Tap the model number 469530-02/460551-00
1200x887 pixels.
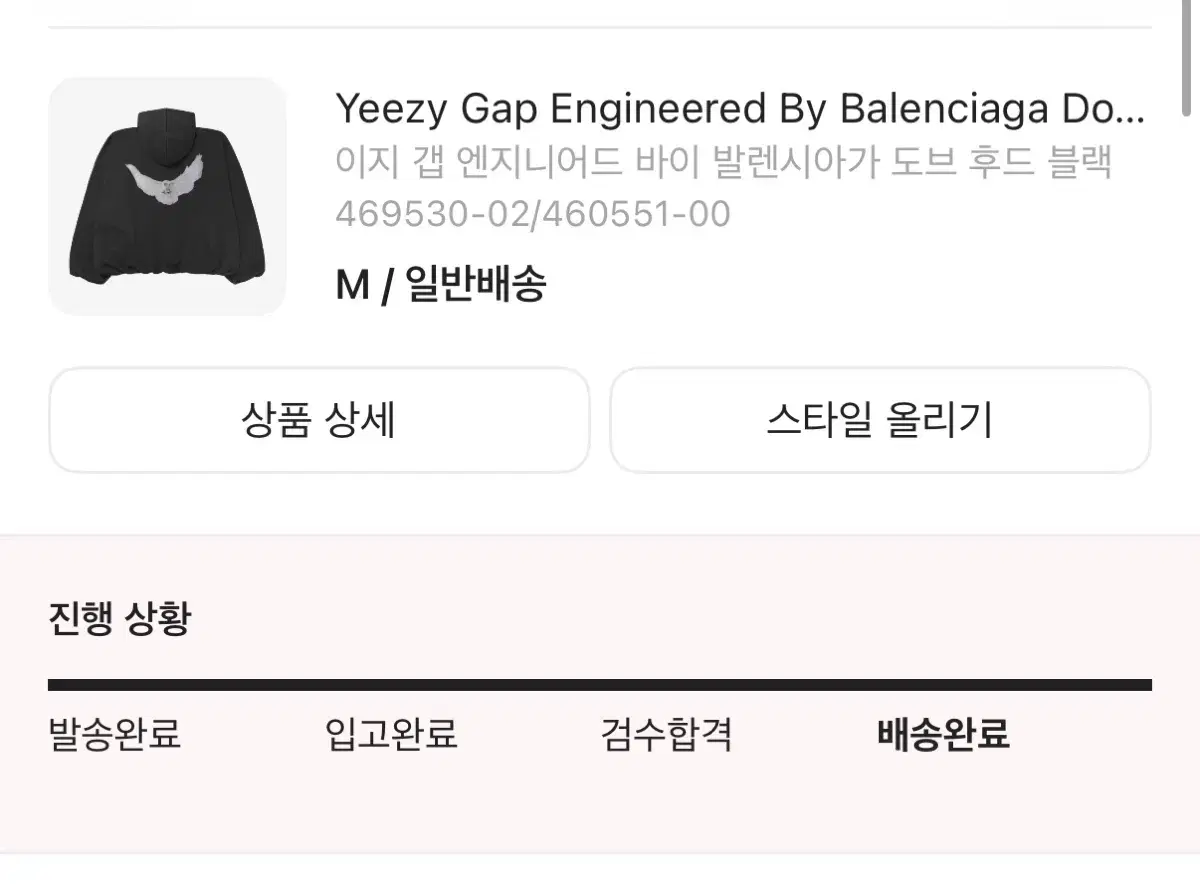pyautogui.click(x=533, y=214)
